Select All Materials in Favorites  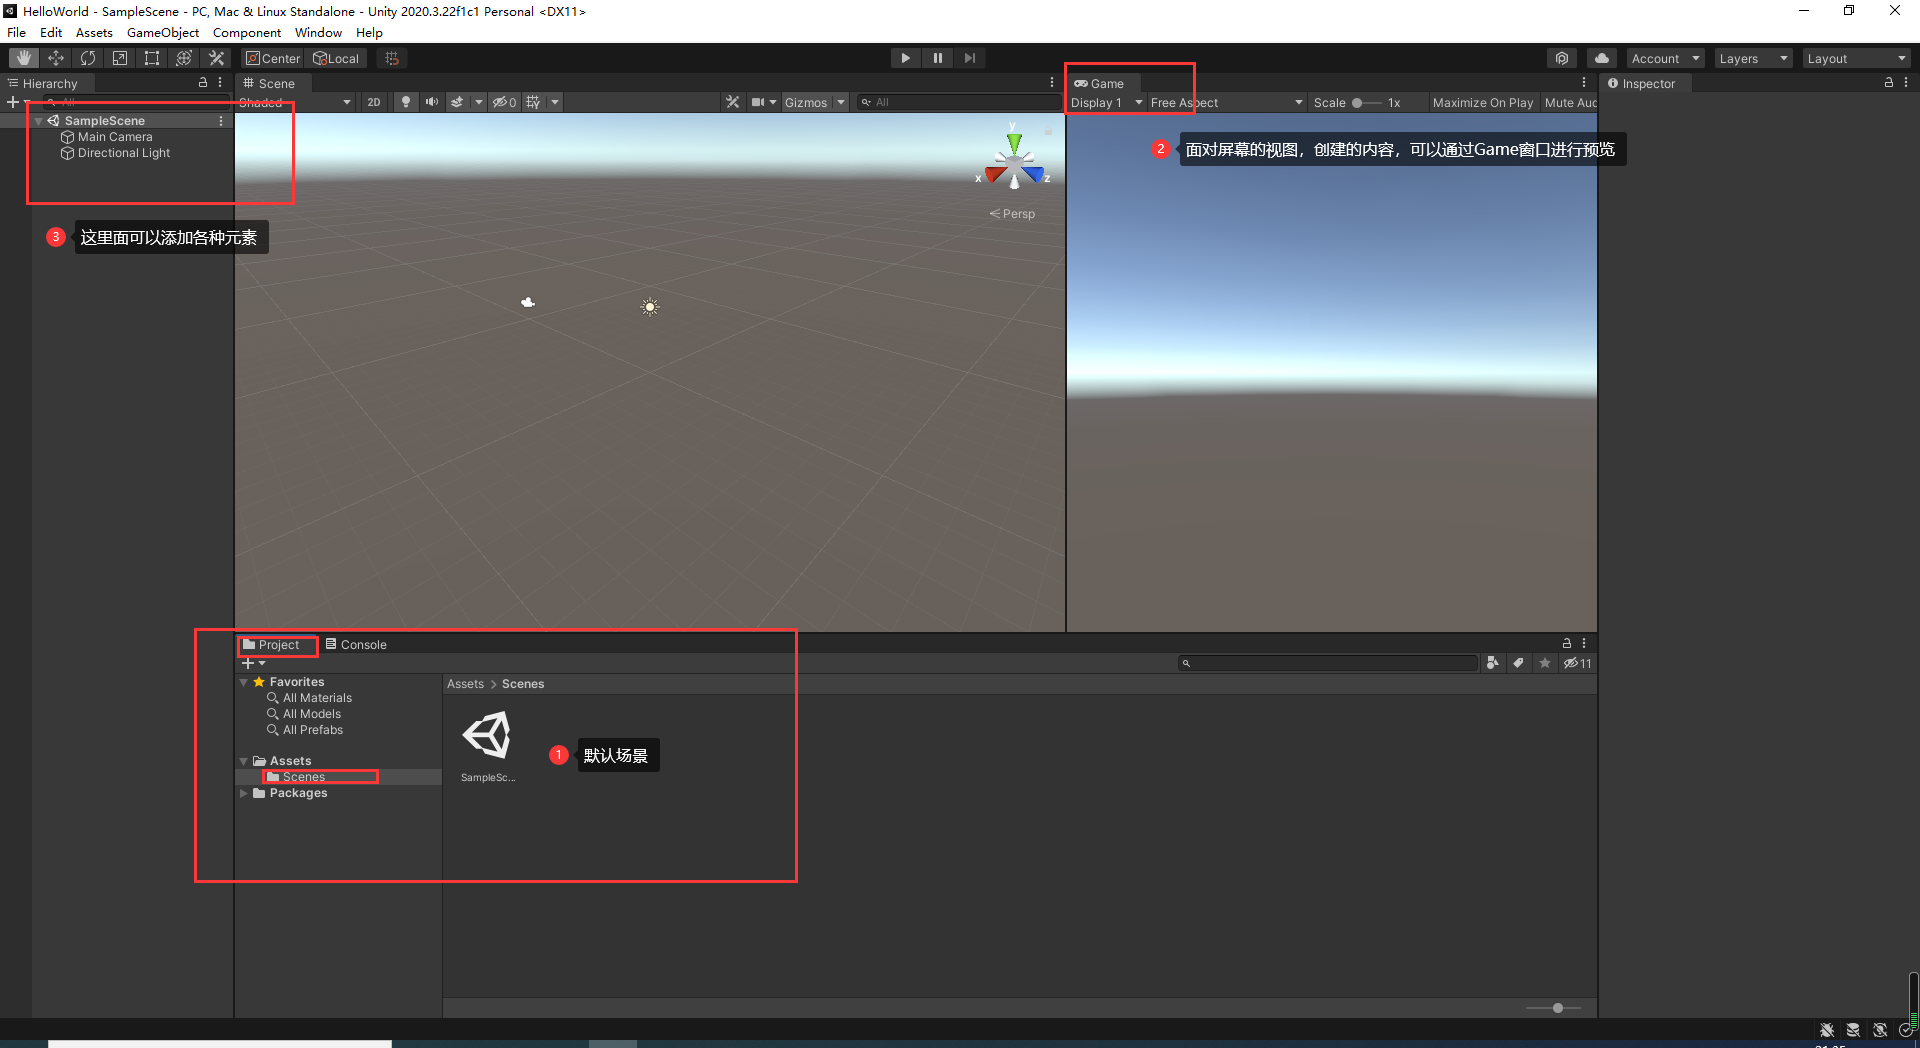click(x=317, y=698)
